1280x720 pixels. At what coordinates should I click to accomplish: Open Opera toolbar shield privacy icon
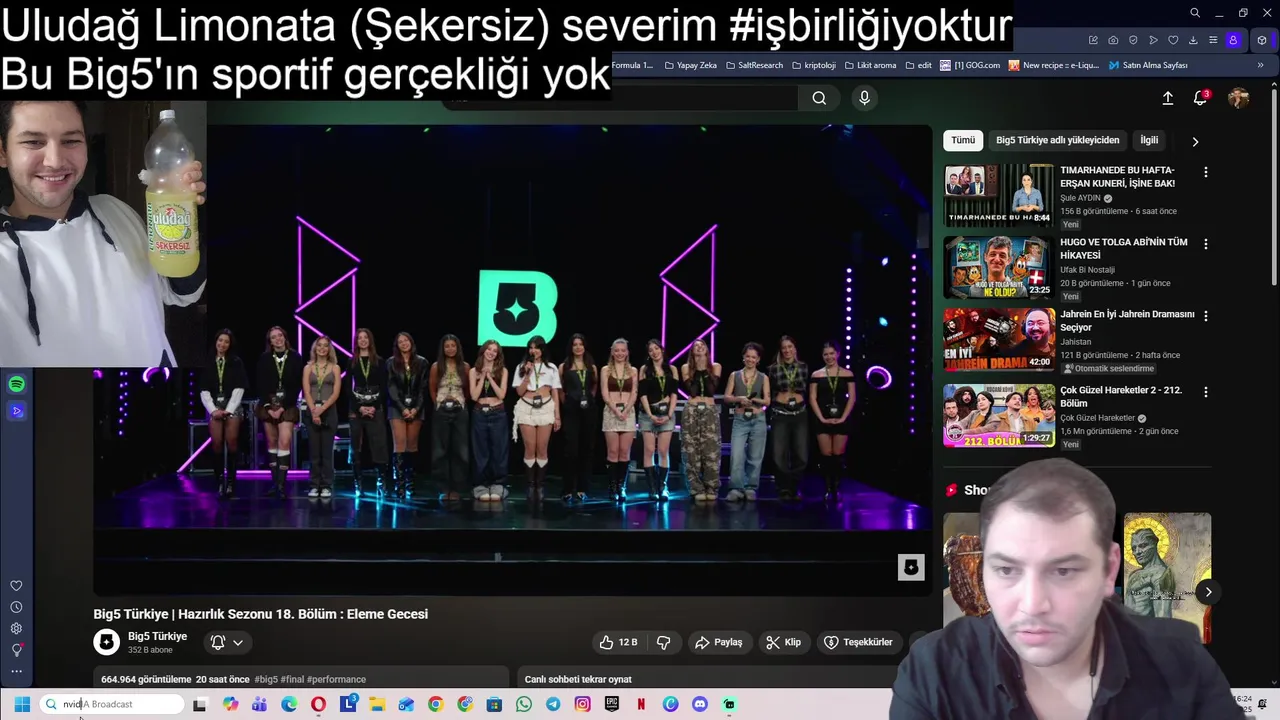[x=1133, y=40]
